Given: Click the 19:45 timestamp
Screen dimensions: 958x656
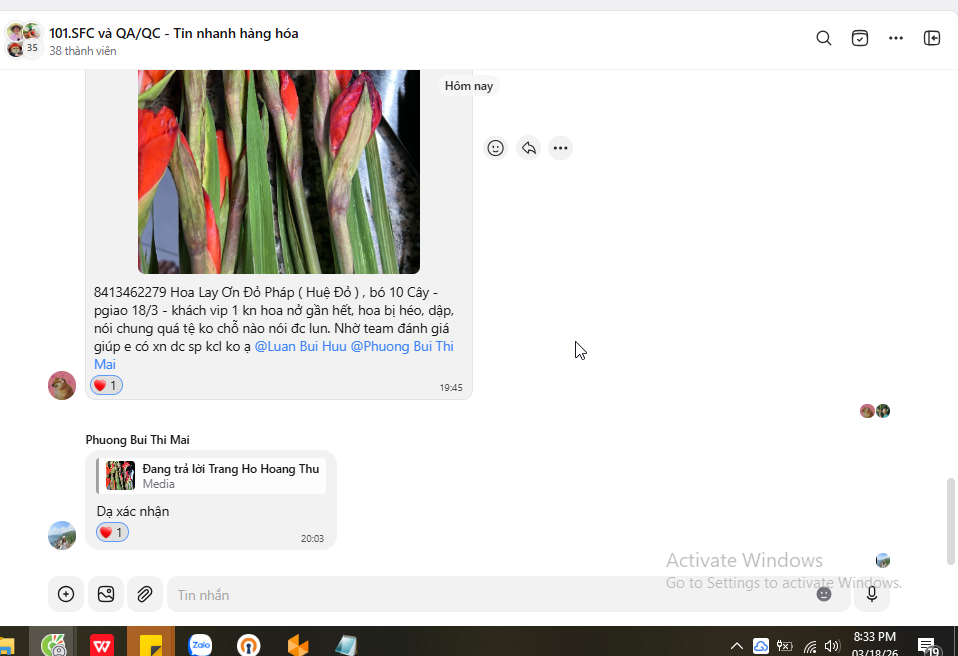Looking at the screenshot, I should [451, 388].
